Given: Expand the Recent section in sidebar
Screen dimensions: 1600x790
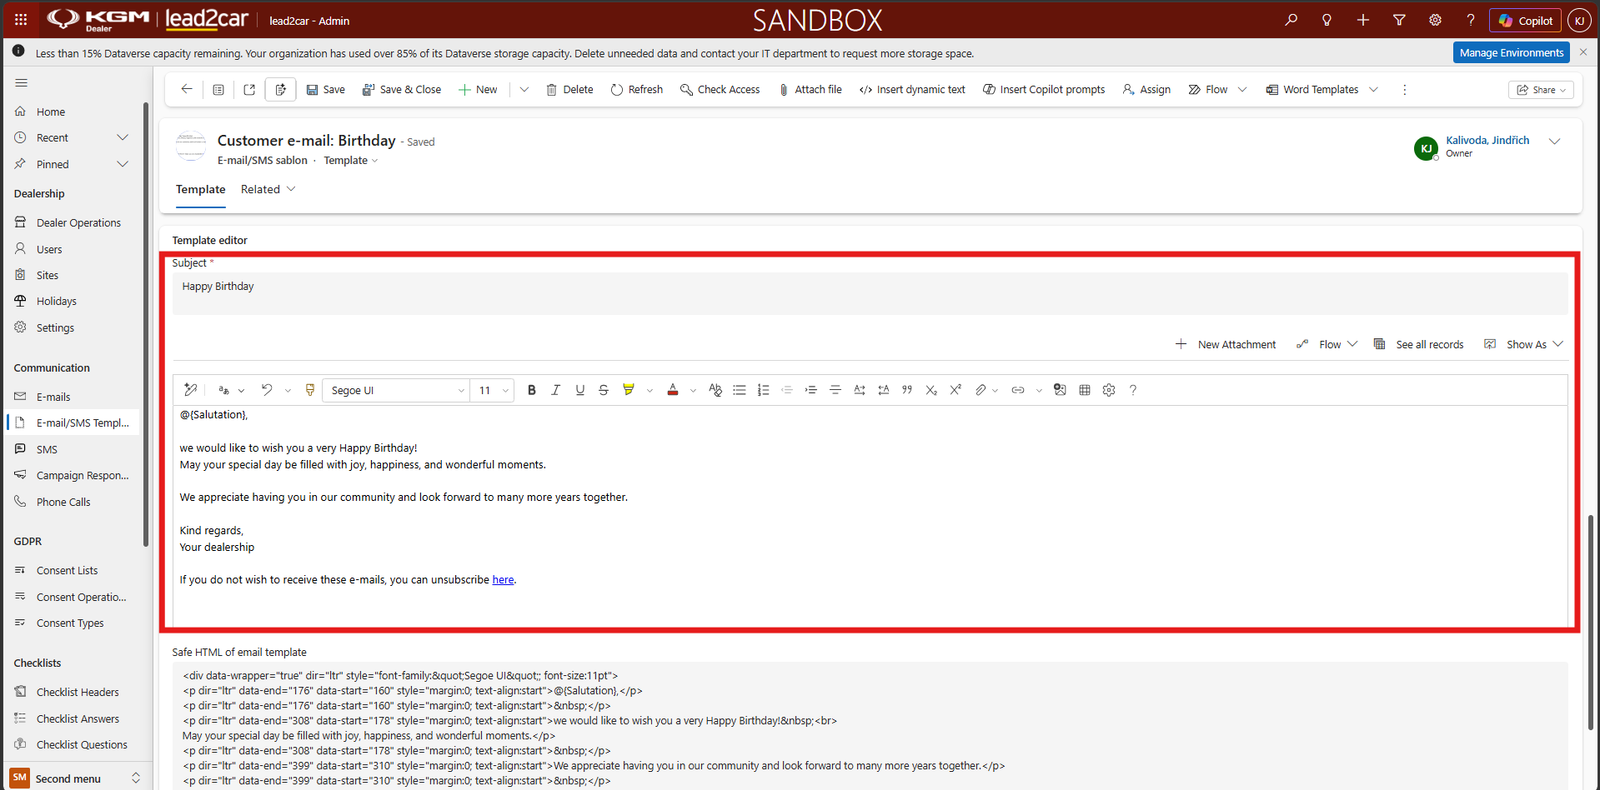Looking at the screenshot, I should tap(123, 138).
